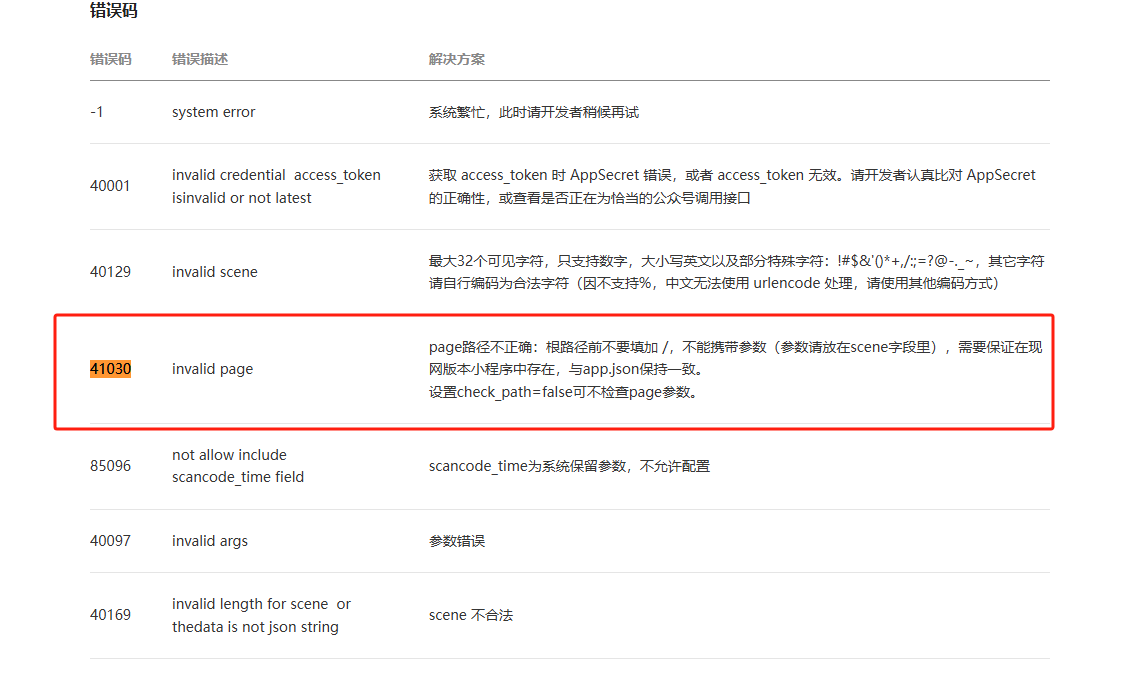The width and height of the screenshot is (1127, 689).
Task: Click the 错误描述 column header
Action: [200, 59]
